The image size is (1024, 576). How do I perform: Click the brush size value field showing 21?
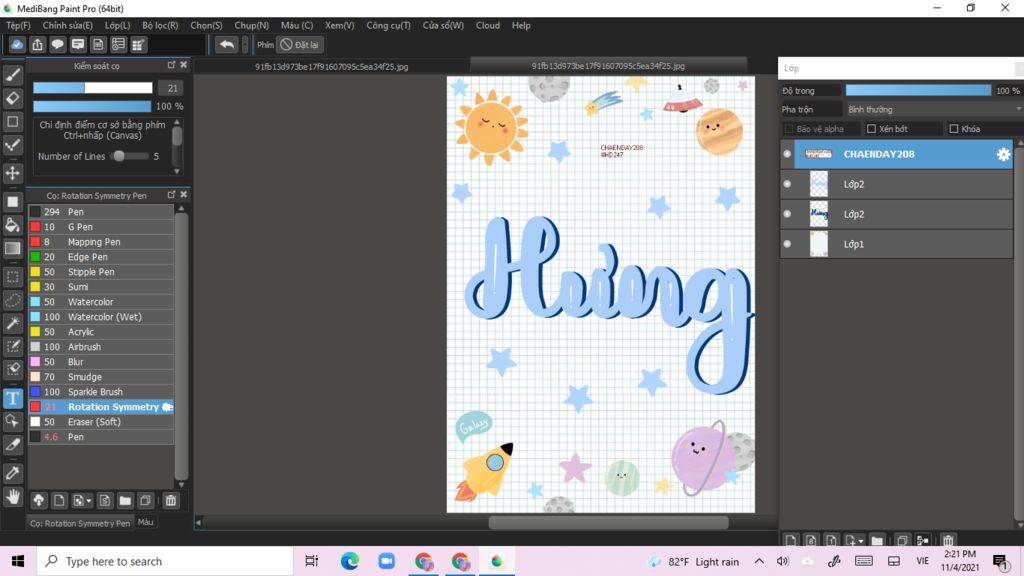(172, 88)
